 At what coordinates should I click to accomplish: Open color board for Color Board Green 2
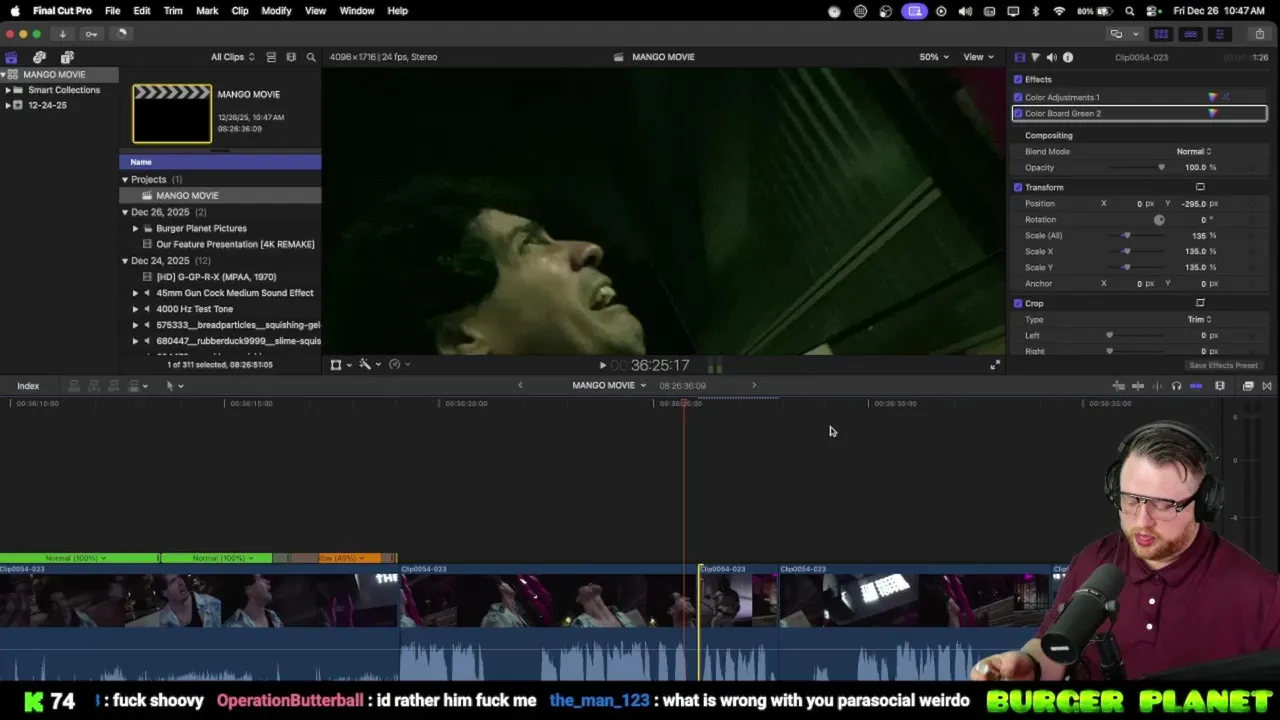(x=1213, y=113)
